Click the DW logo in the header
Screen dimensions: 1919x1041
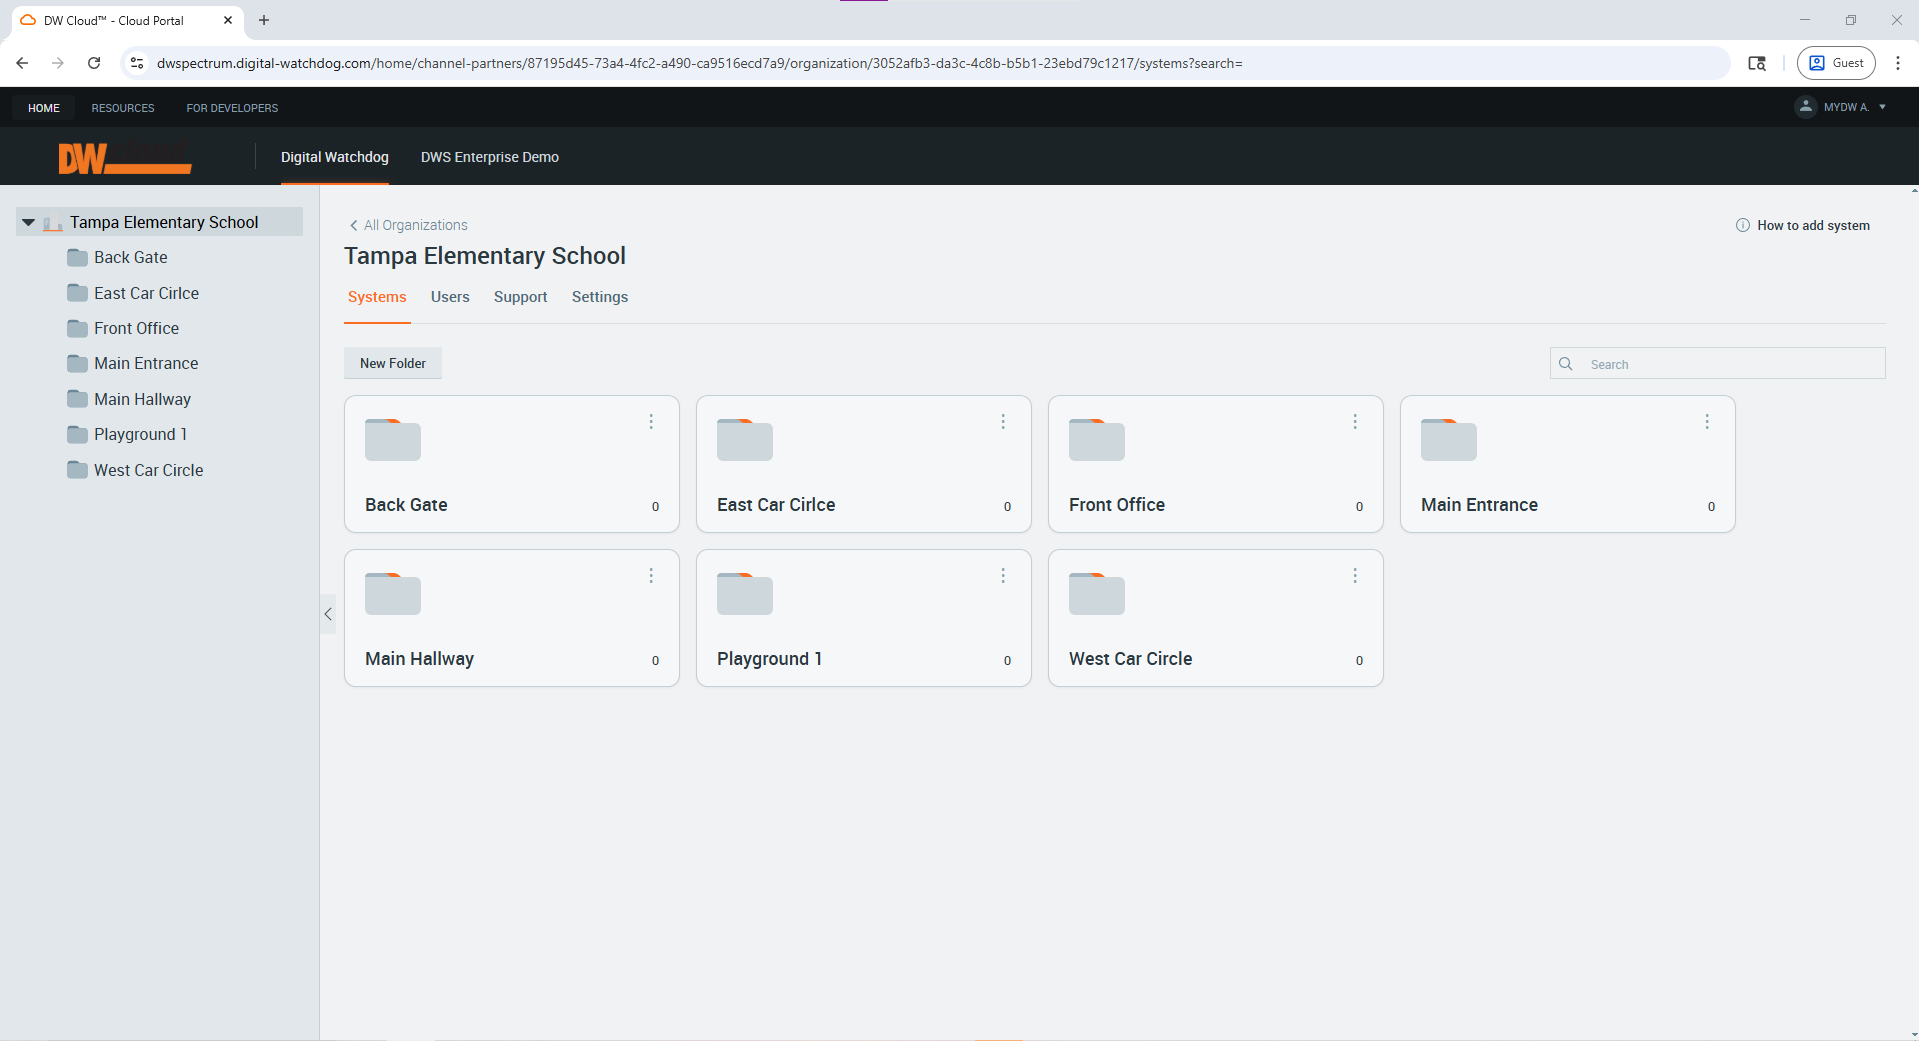pos(125,157)
